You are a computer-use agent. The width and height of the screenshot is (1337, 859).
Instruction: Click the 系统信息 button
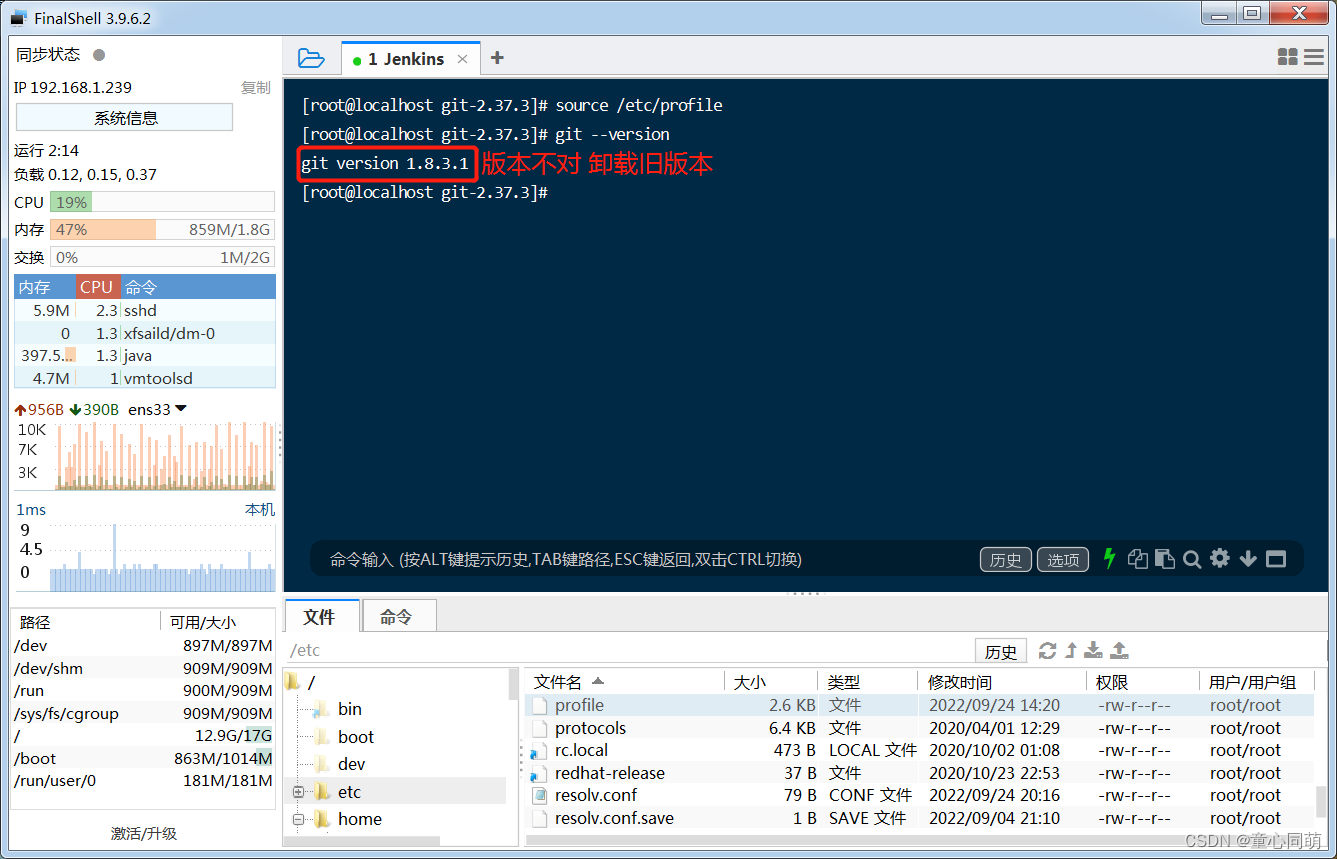tap(125, 118)
